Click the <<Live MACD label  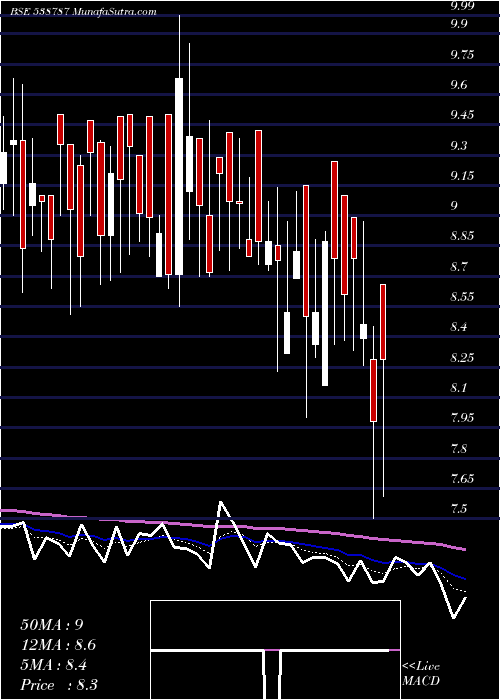tap(421, 673)
